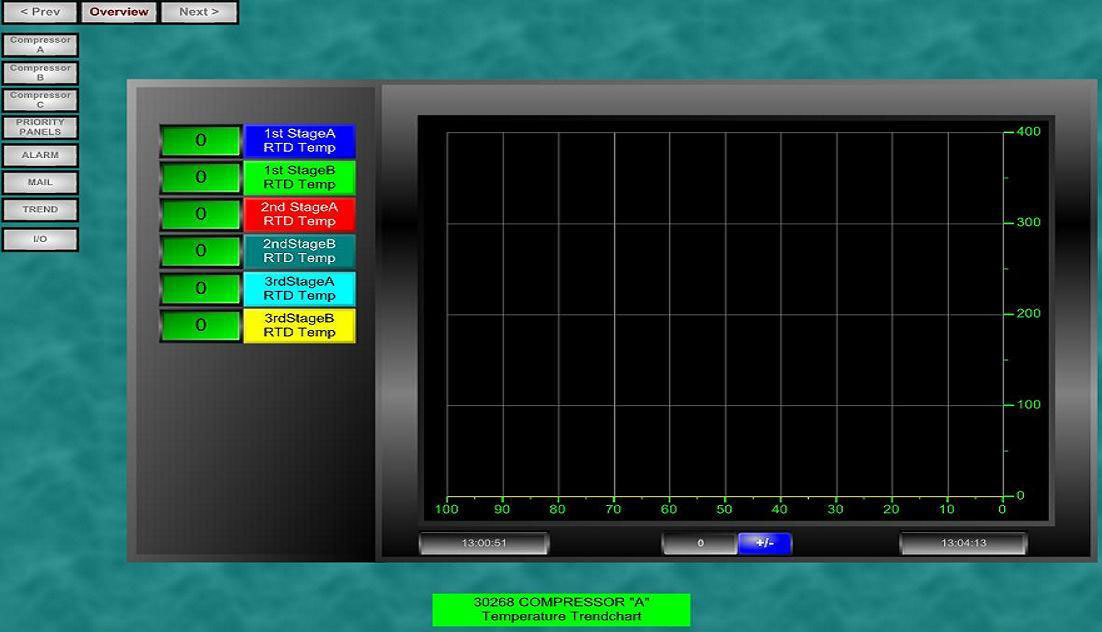This screenshot has height=632, width=1102.
Task: Open the I/O page
Action: [x=40, y=239]
